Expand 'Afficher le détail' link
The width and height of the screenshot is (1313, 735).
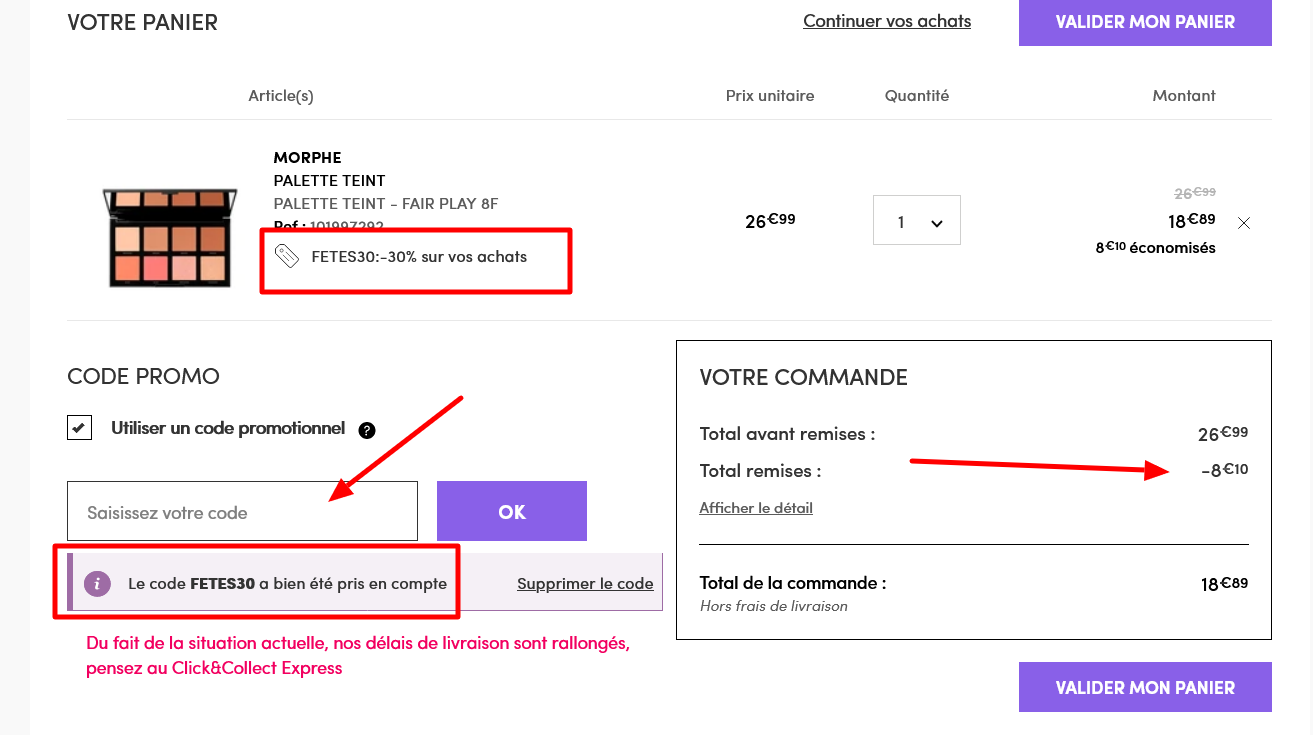(x=756, y=508)
